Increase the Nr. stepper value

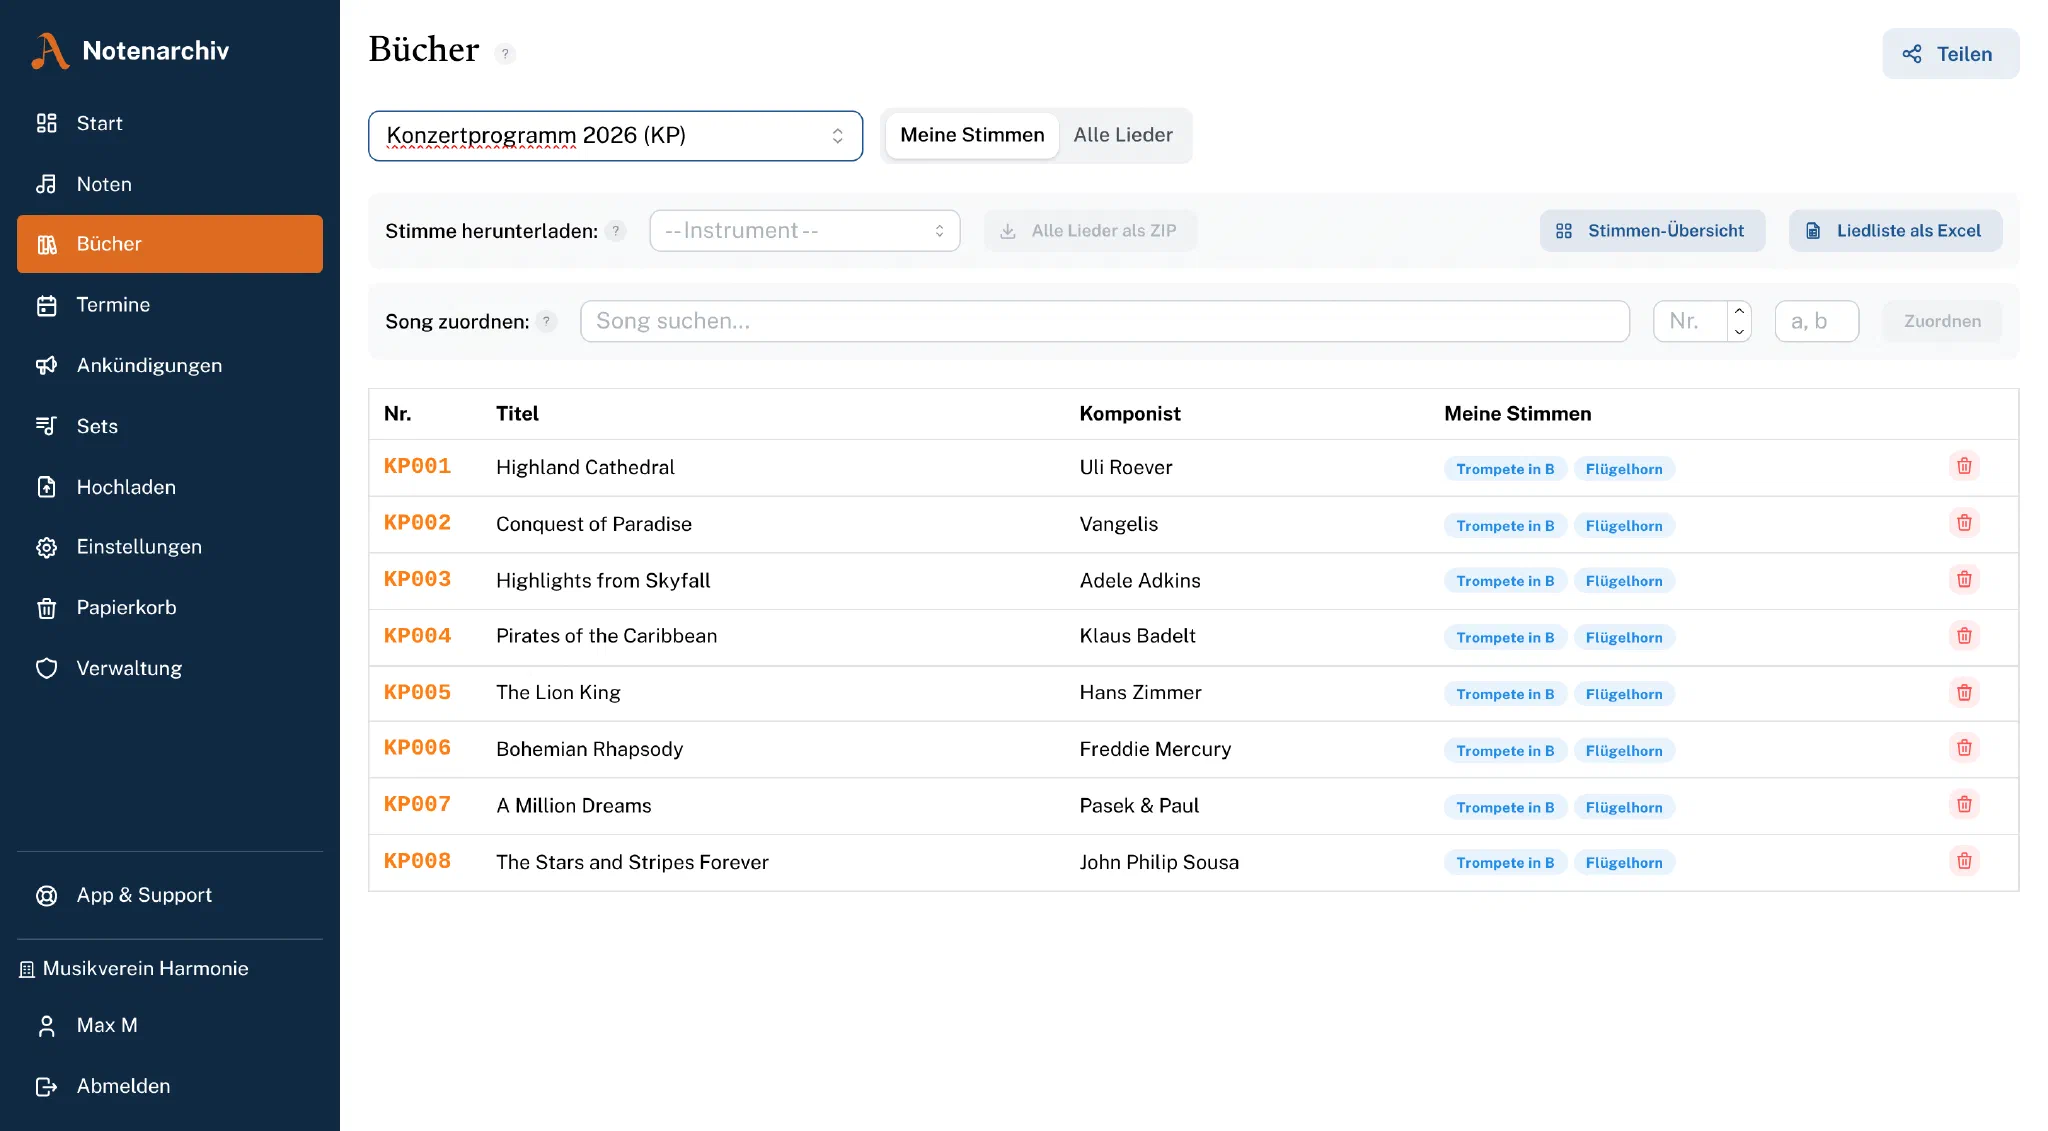[1739, 311]
